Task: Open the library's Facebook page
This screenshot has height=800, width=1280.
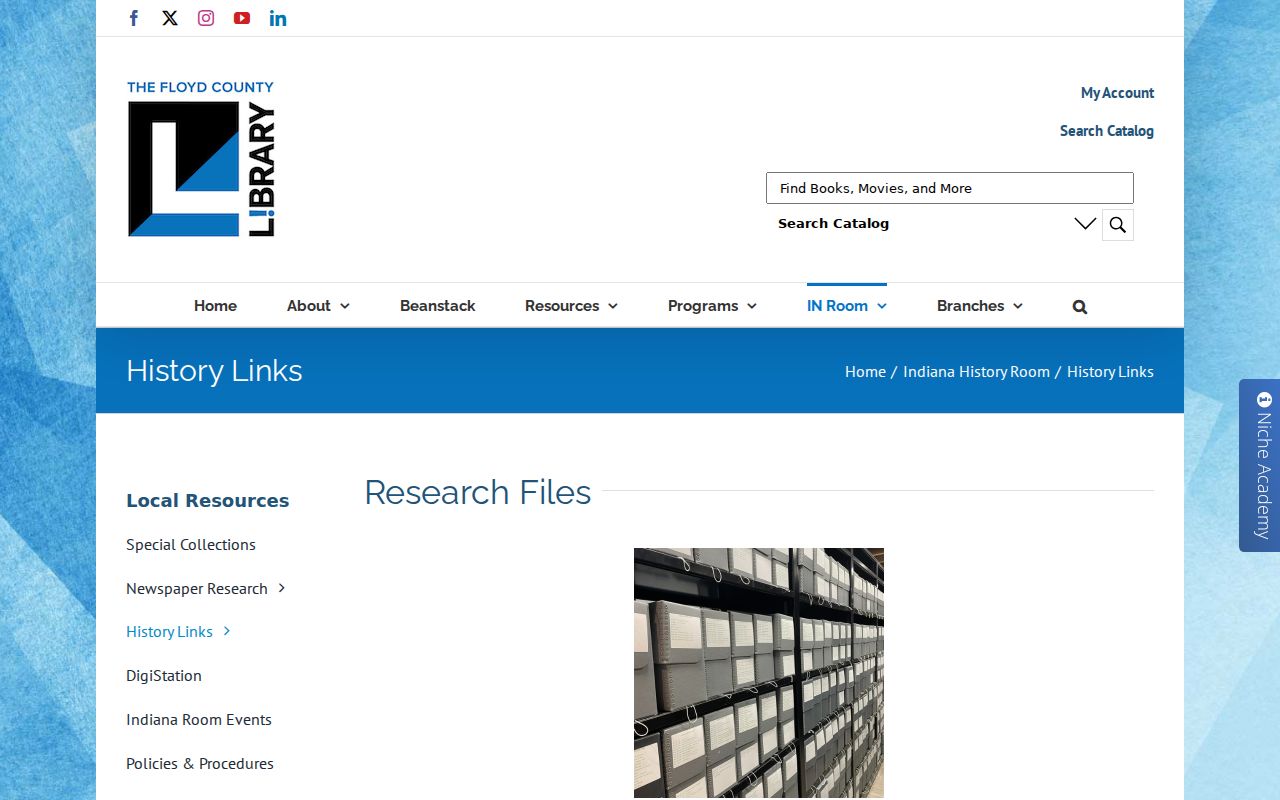Action: [x=134, y=18]
